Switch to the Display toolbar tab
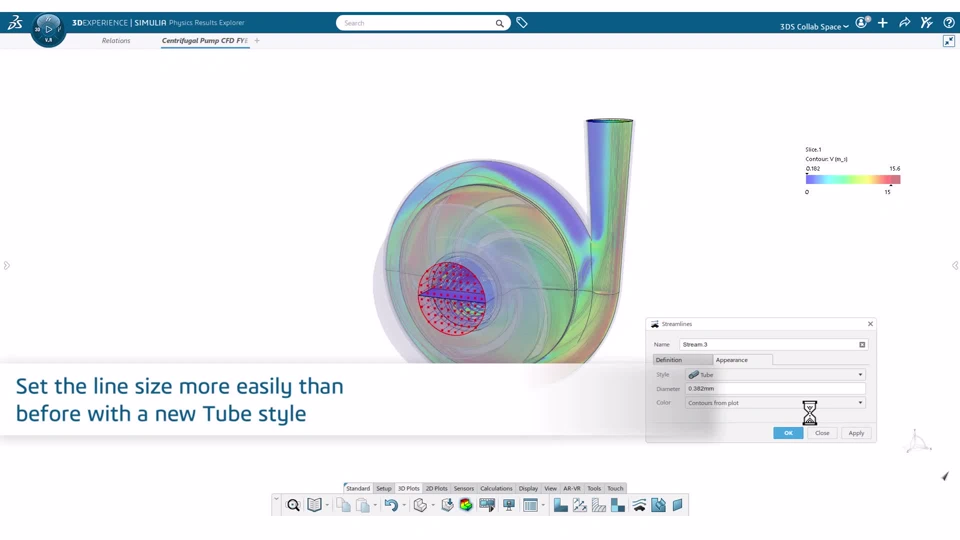960x540 pixels. (528, 489)
